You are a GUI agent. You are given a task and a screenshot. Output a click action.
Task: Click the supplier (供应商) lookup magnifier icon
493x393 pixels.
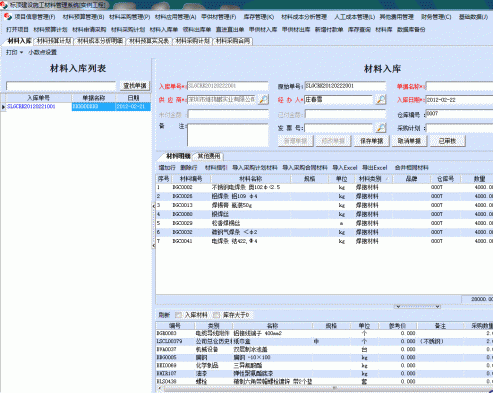click(263, 99)
